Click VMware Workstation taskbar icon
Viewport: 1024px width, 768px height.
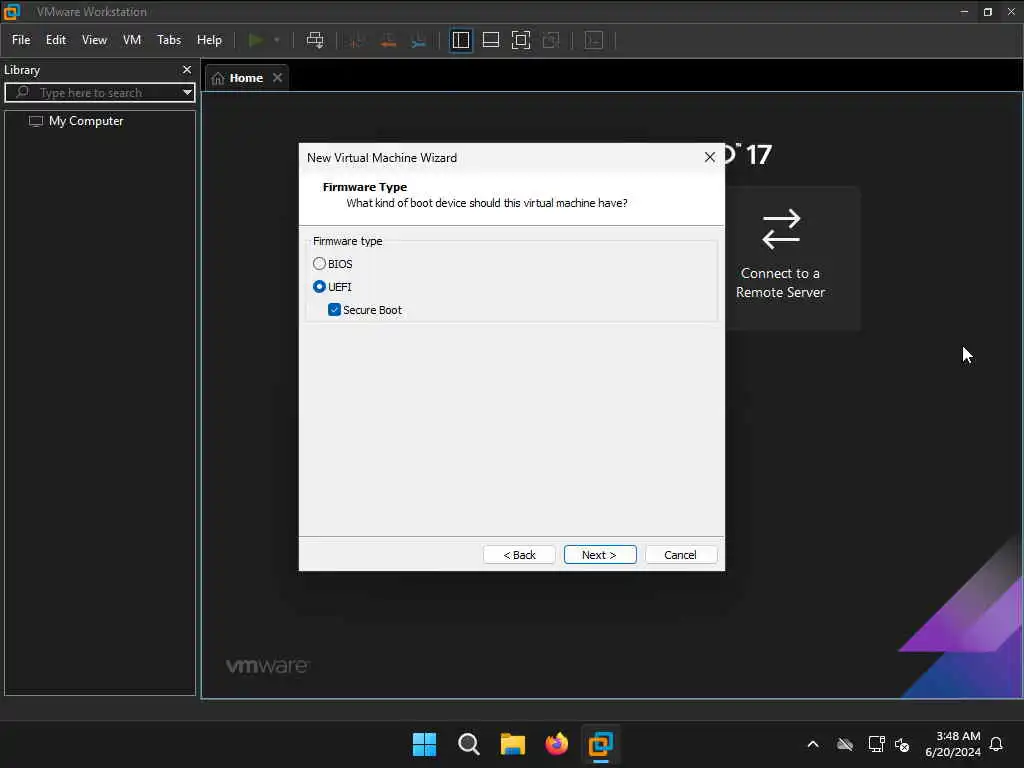(600, 744)
